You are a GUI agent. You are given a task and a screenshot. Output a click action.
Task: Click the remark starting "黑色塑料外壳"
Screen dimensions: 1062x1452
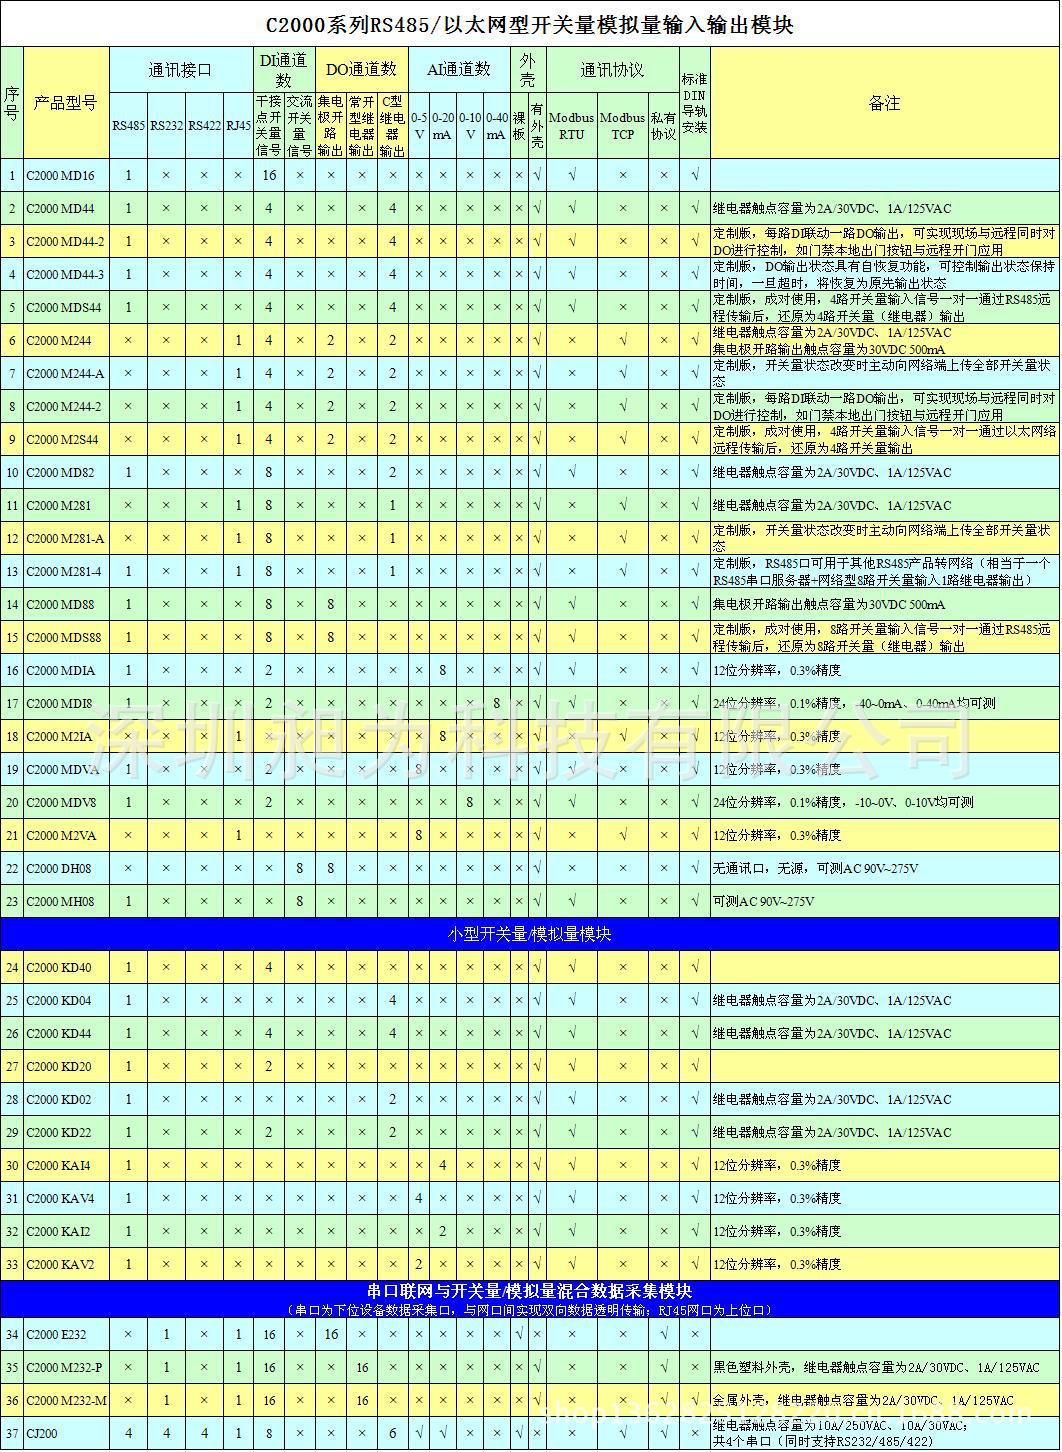[x=876, y=1368]
